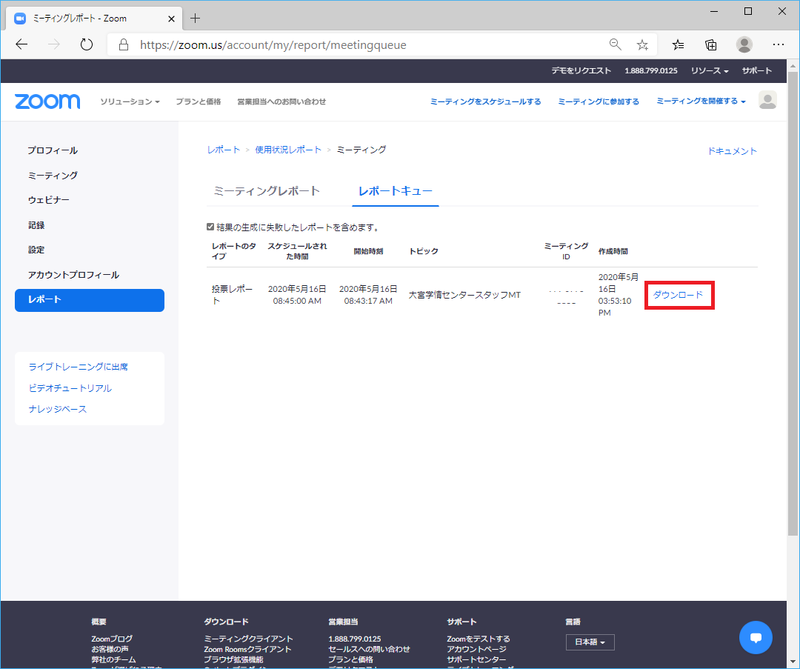Click ミーティングに参加する link

598,102
